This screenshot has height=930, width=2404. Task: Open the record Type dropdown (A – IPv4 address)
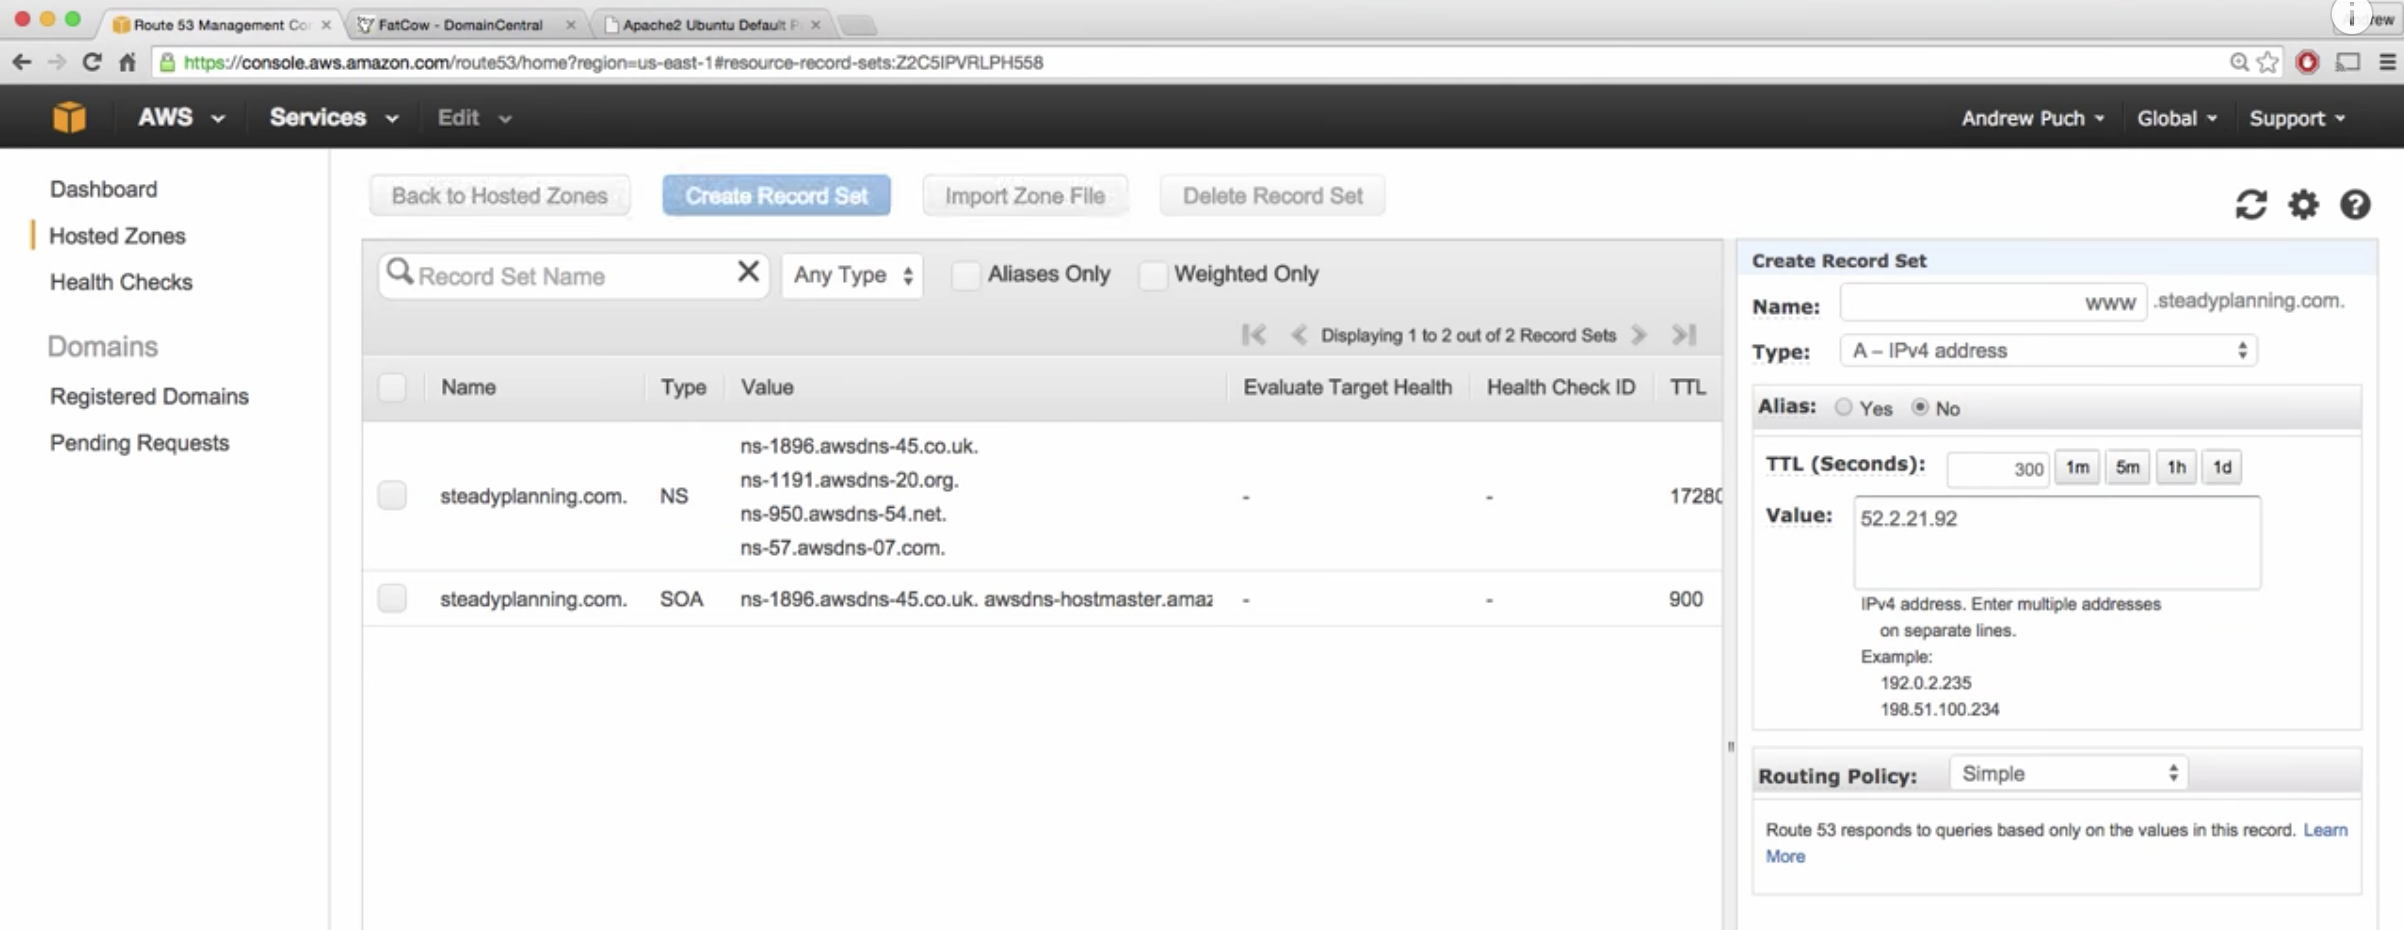click(x=2047, y=351)
